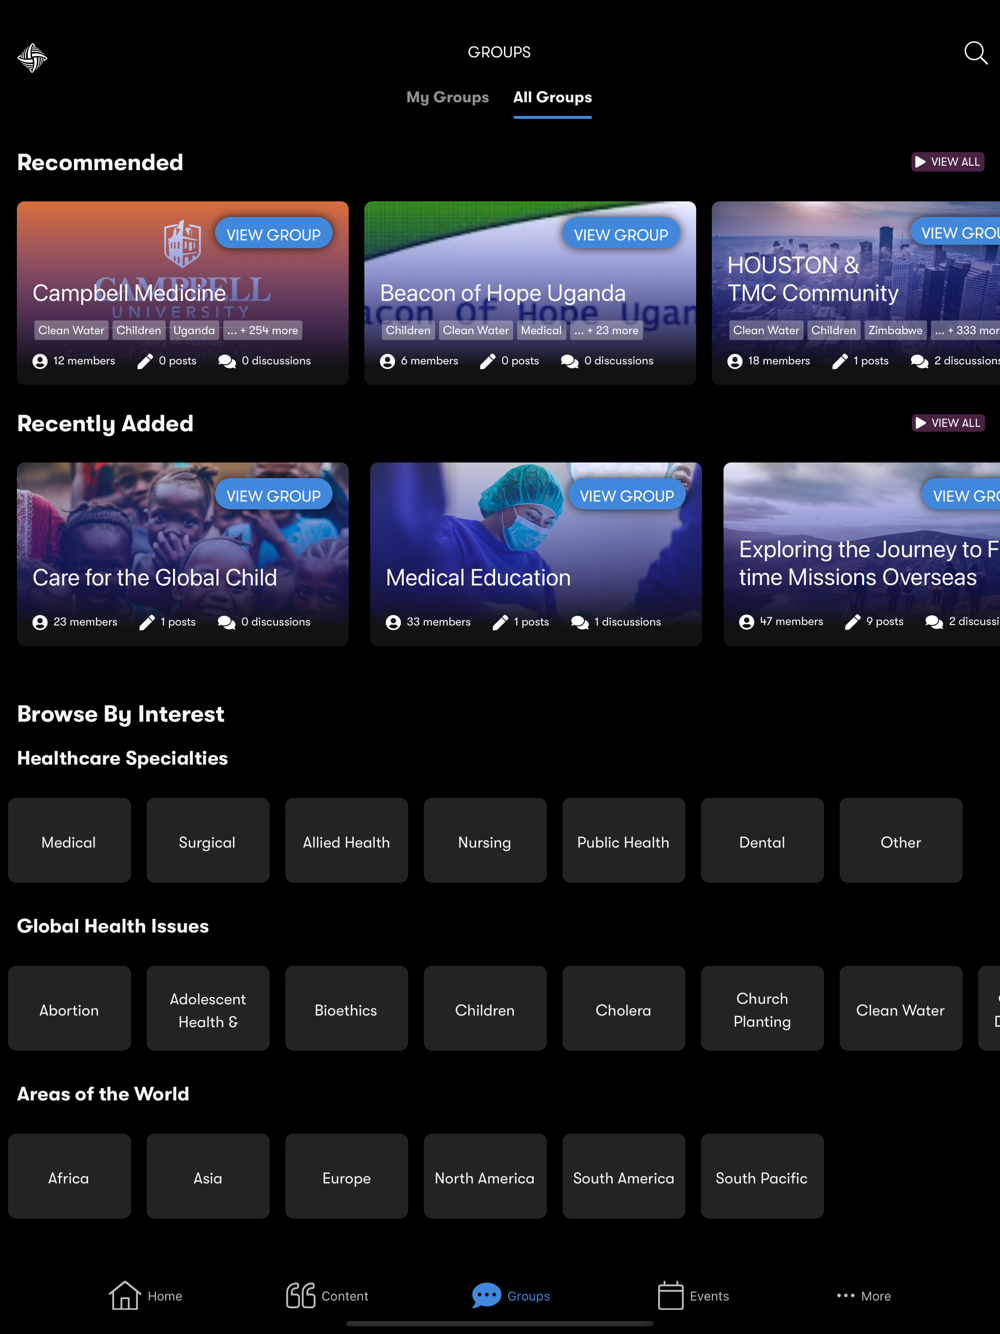Image resolution: width=1000 pixels, height=1334 pixels.
Task: Click Clean Water tag on Campbell Medicine
Action: pyautogui.click(x=71, y=330)
